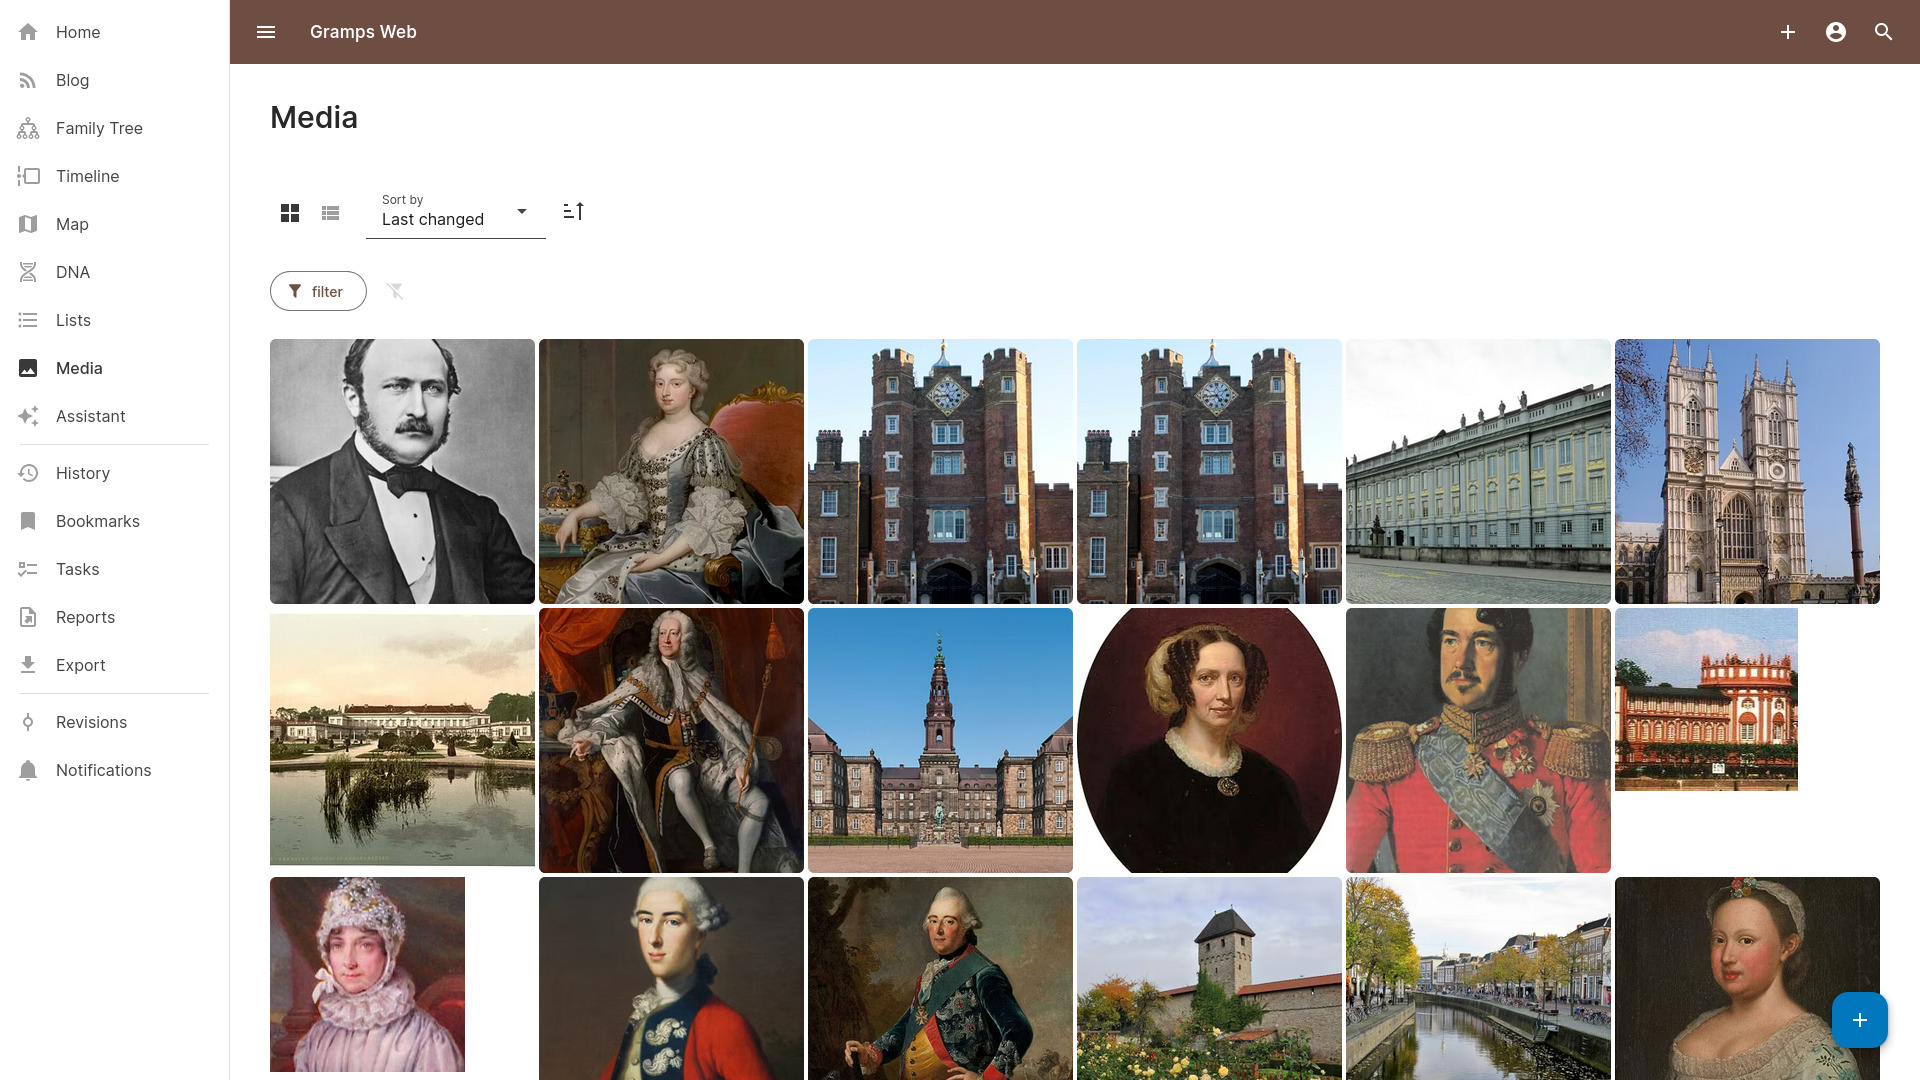Screen dimensions: 1920x1080
Task: Click the Gramps Web title
Action: 363,32
